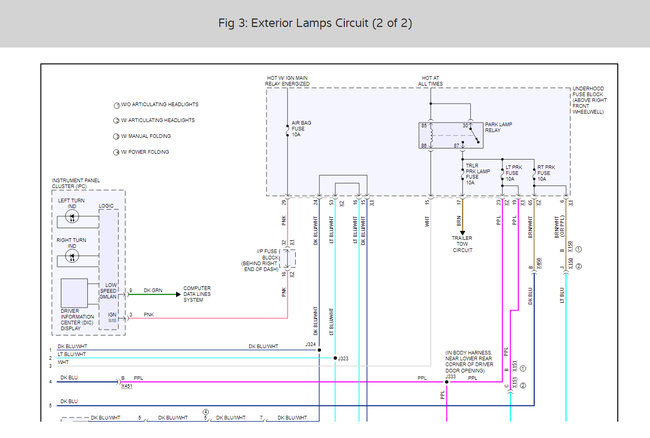Click the Right Turn indicator LED symbol
Image resolution: width=650 pixels, height=438 pixels.
pos(72,257)
